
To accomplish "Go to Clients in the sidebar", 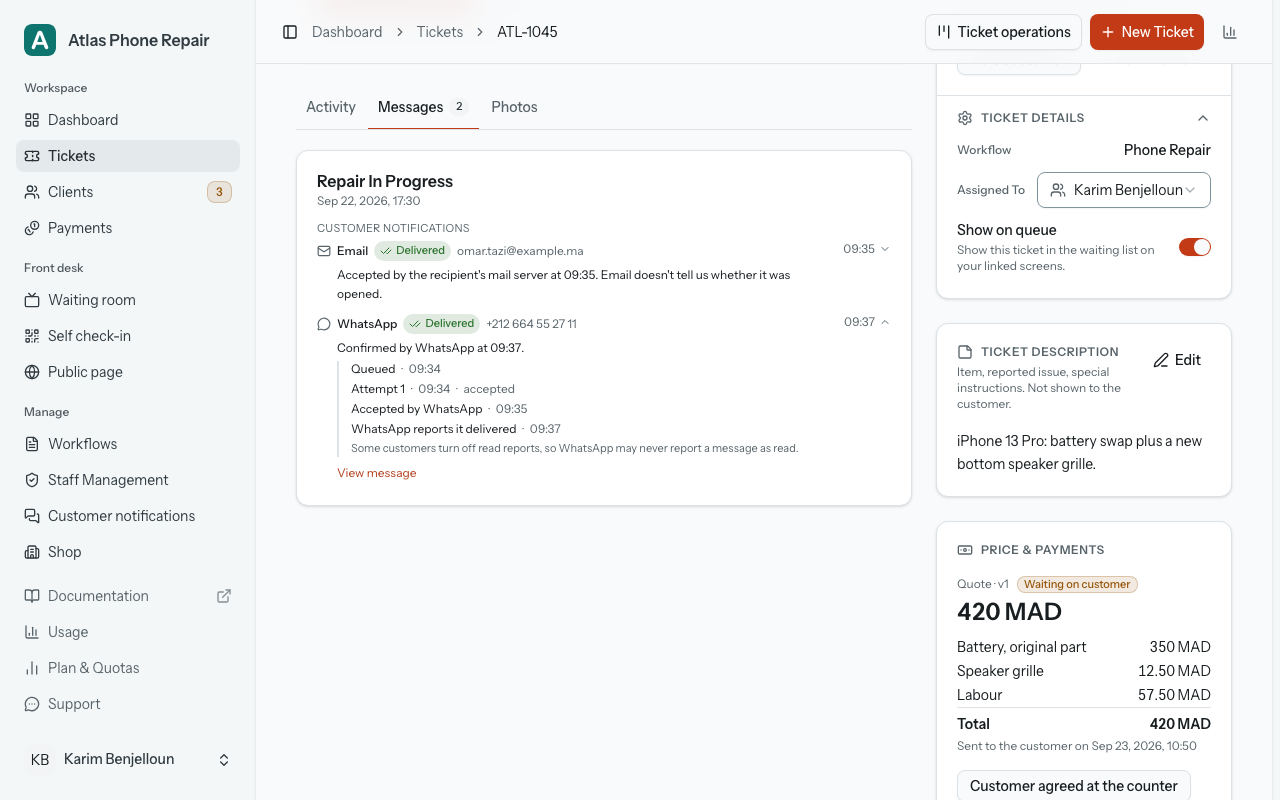I will [128, 192].
